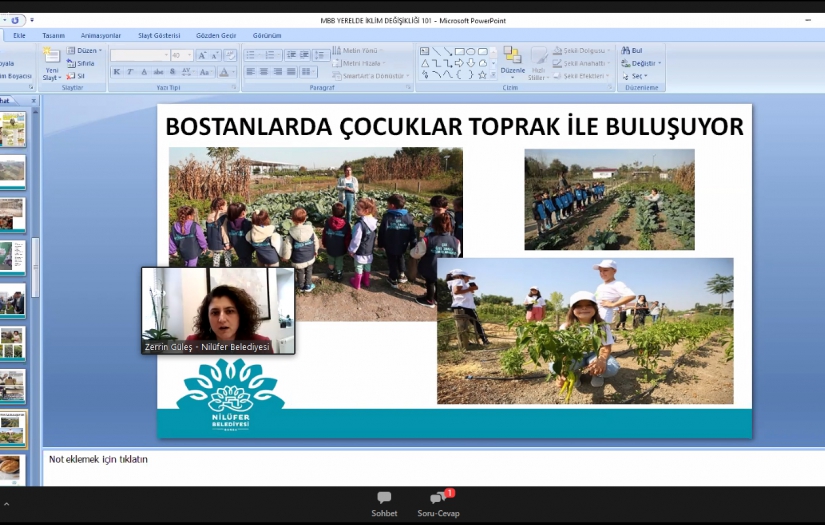Open Şekil Dolgusu shape fill
This screenshot has height=525, width=825.
581,51
